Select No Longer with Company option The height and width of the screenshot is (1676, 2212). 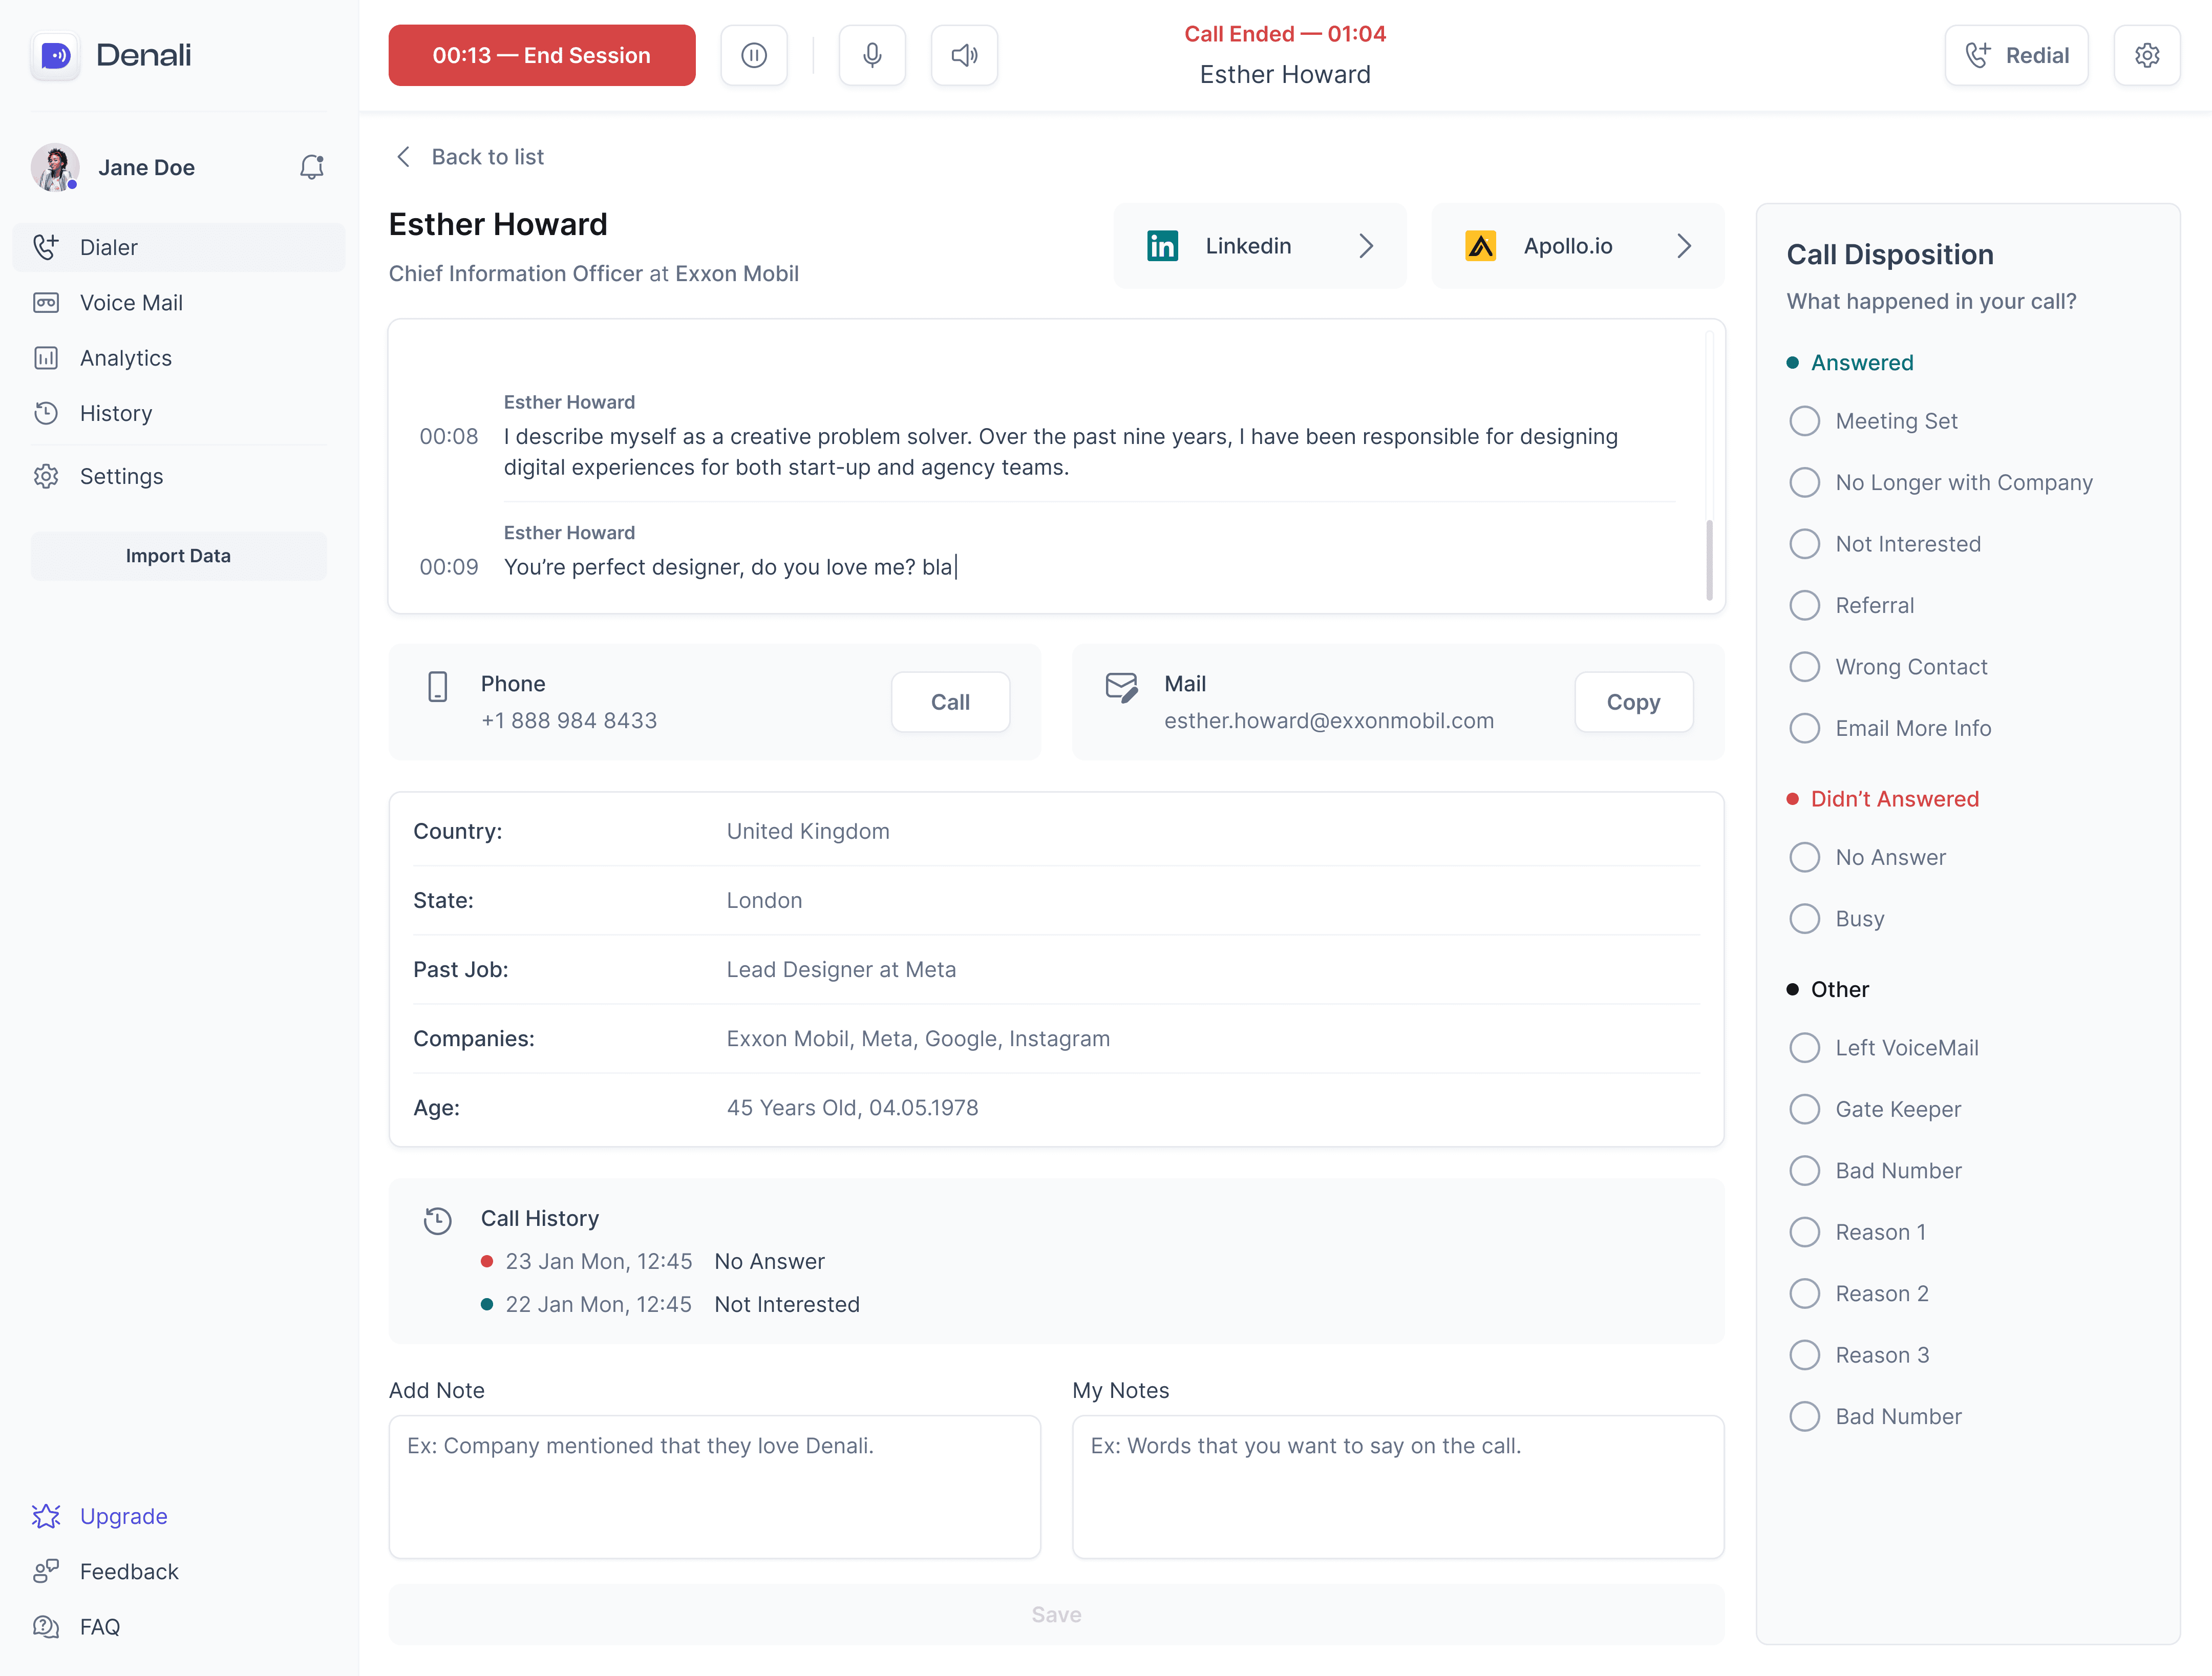coord(1804,482)
